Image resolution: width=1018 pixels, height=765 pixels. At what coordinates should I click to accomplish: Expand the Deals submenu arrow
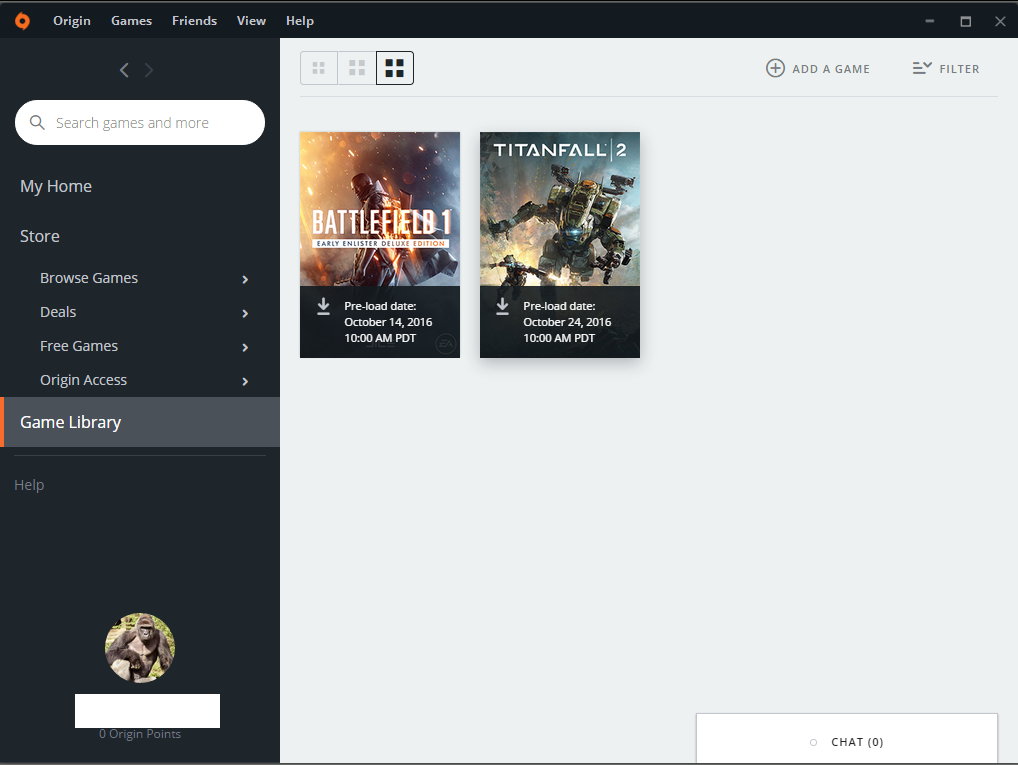[245, 314]
